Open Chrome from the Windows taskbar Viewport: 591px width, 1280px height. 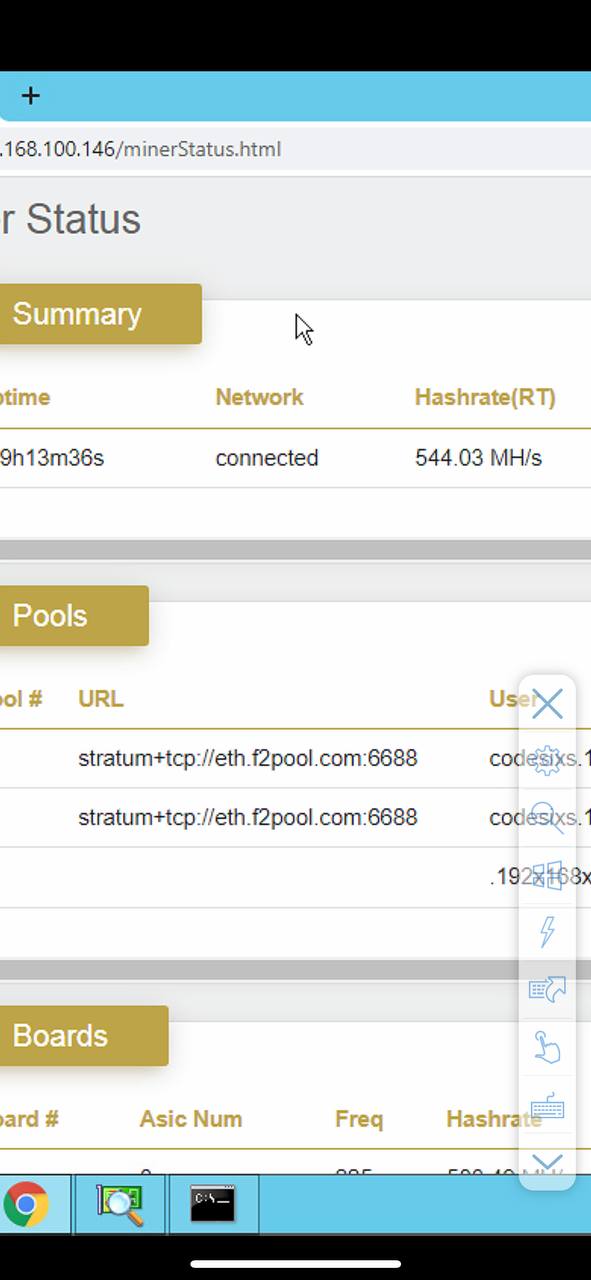26,1204
